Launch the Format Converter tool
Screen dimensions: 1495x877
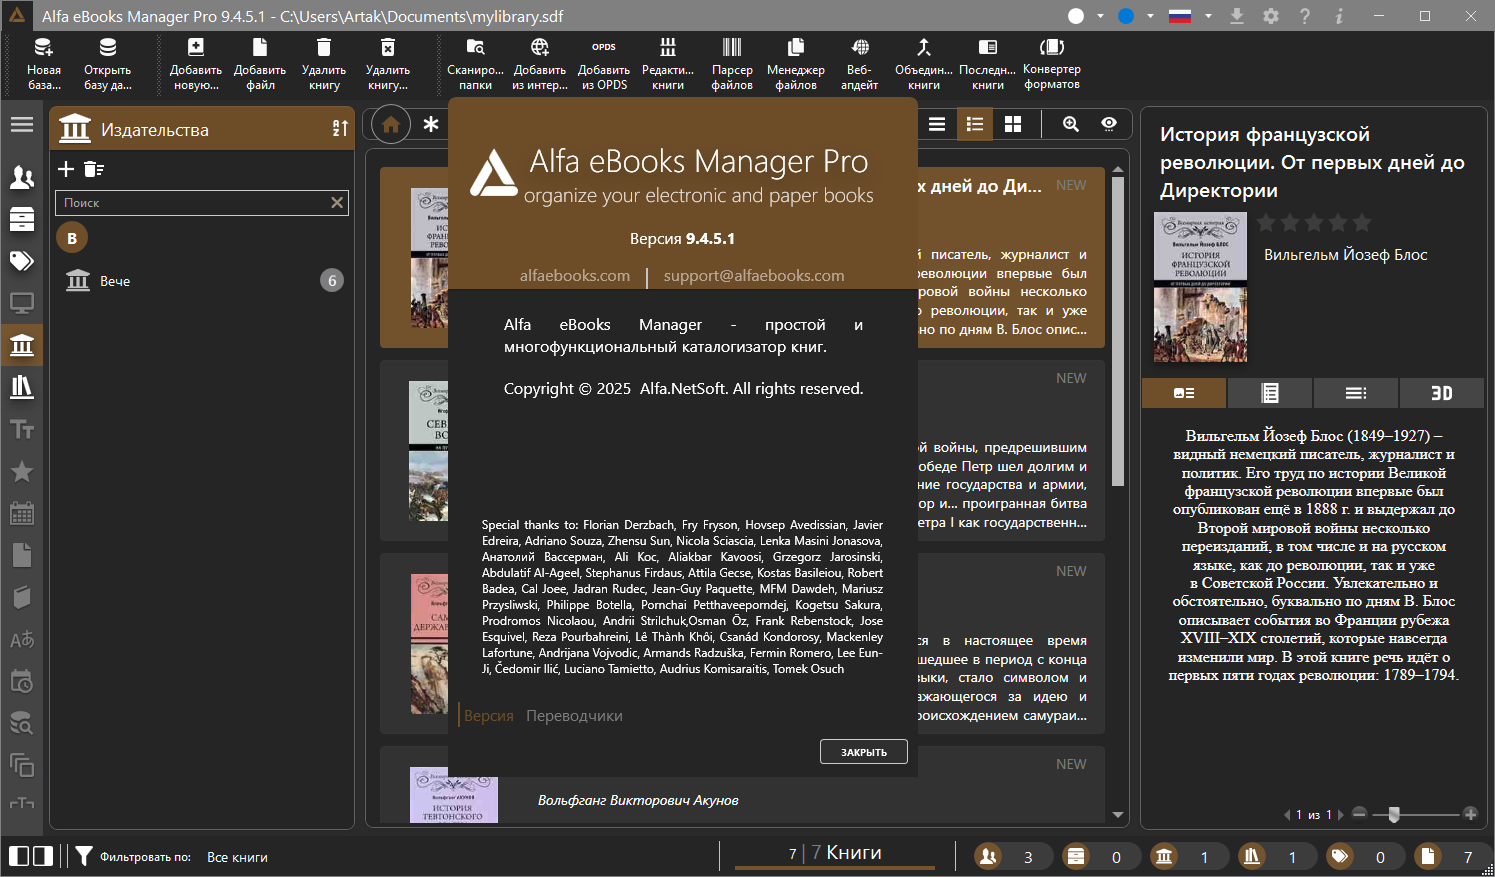(1051, 64)
